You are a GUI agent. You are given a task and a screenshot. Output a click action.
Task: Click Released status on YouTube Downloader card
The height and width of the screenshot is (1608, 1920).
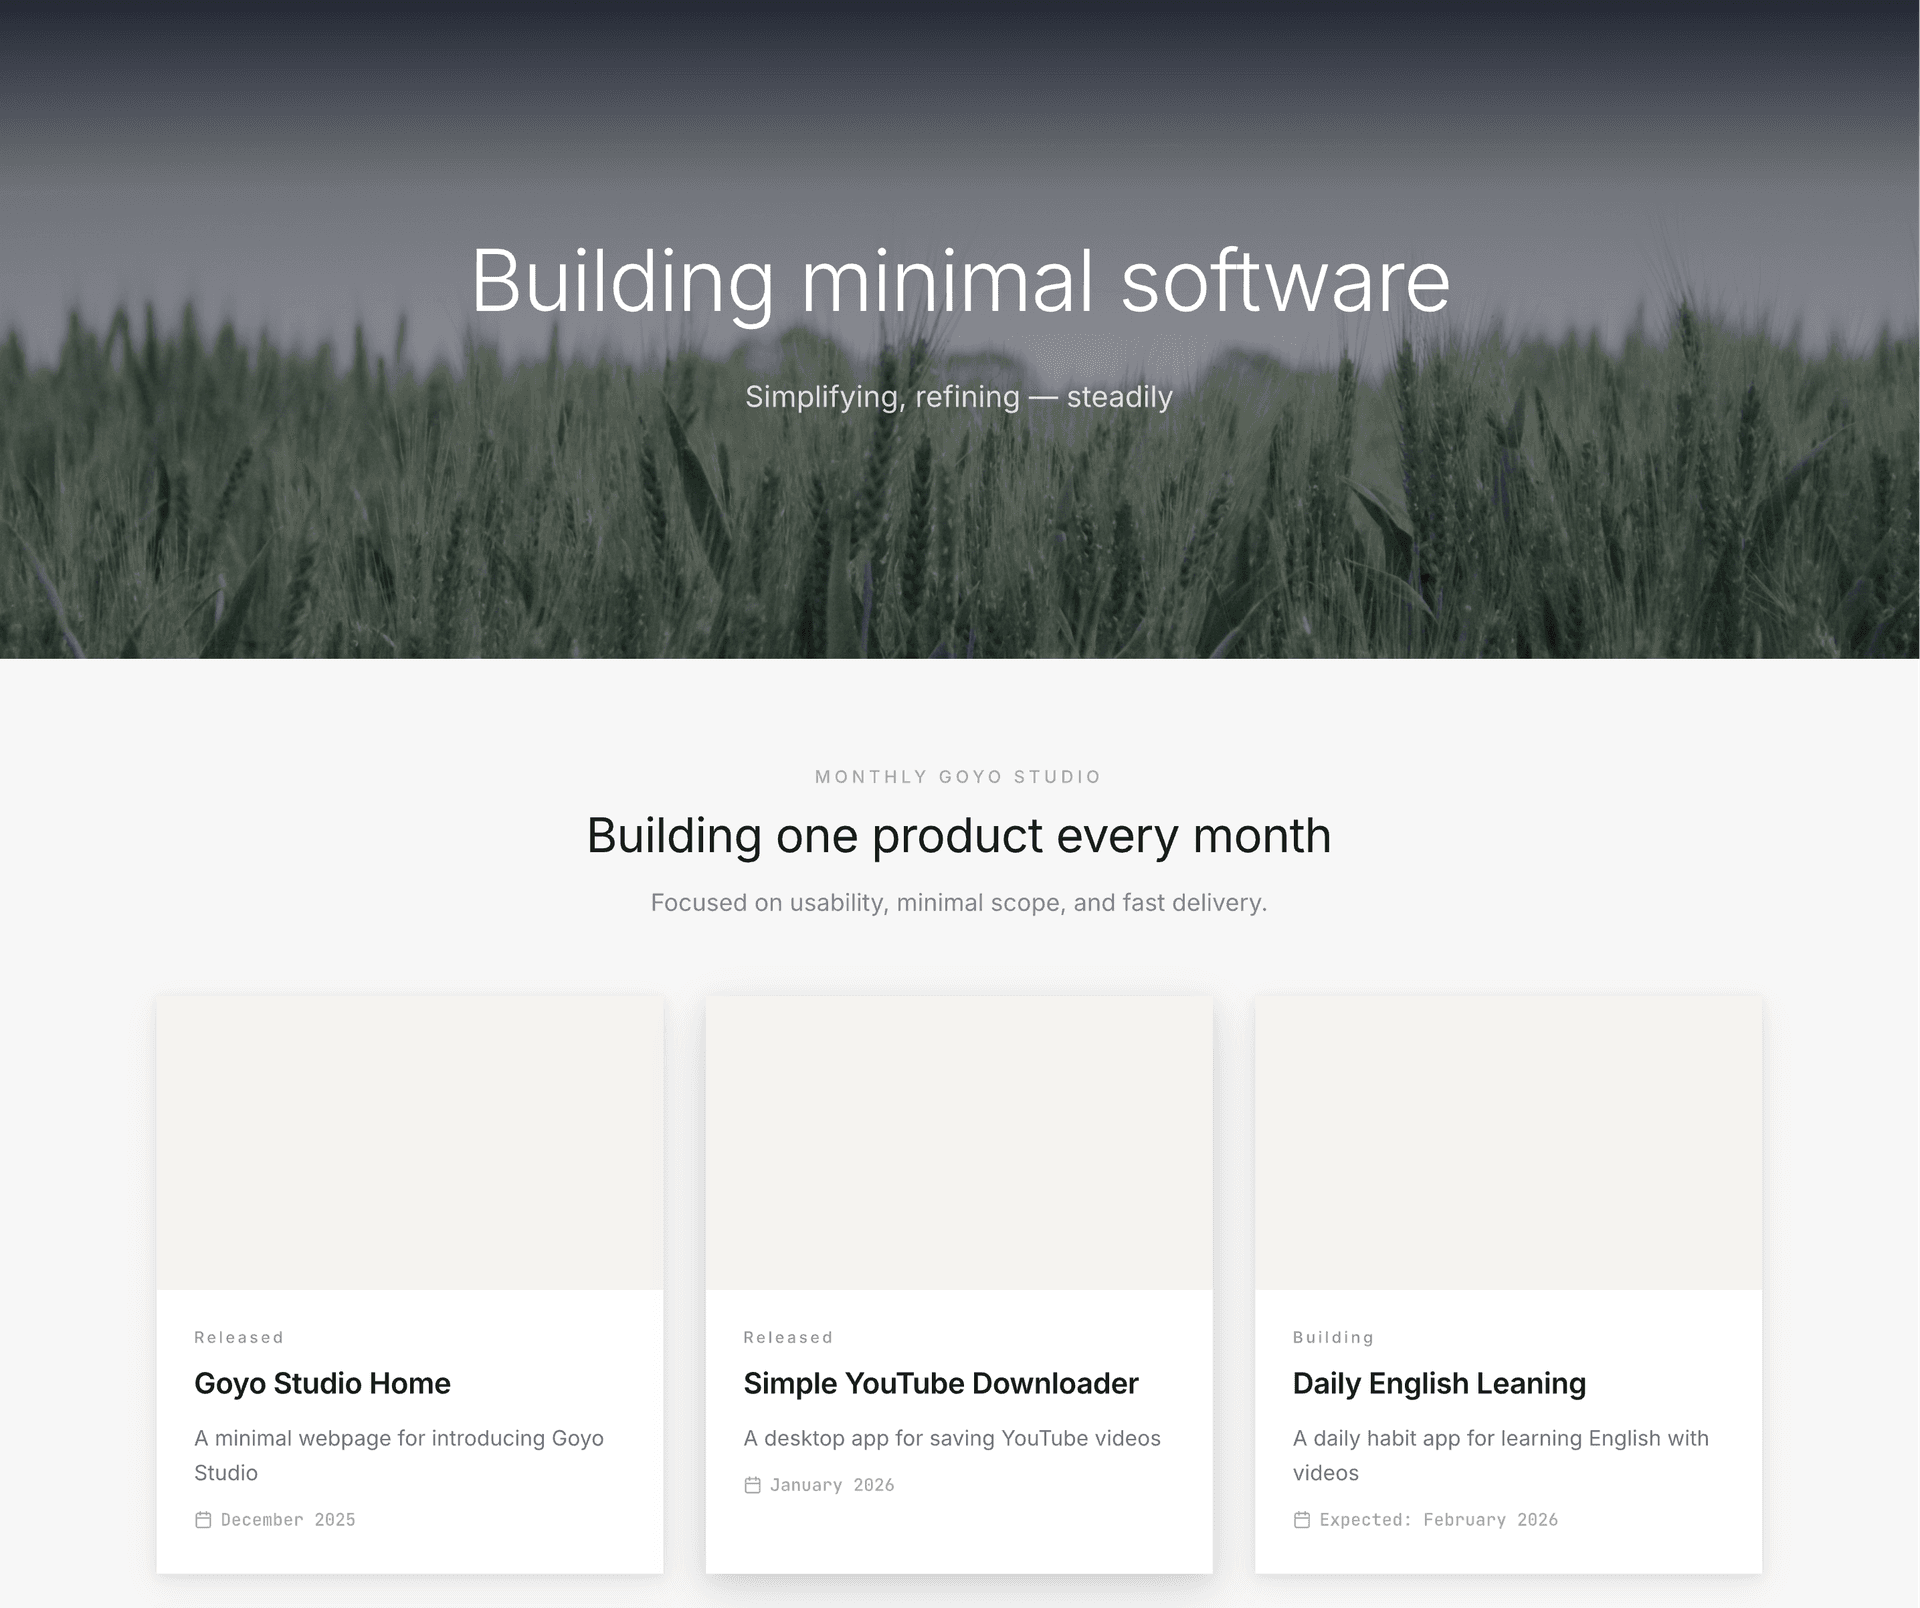tap(788, 1337)
